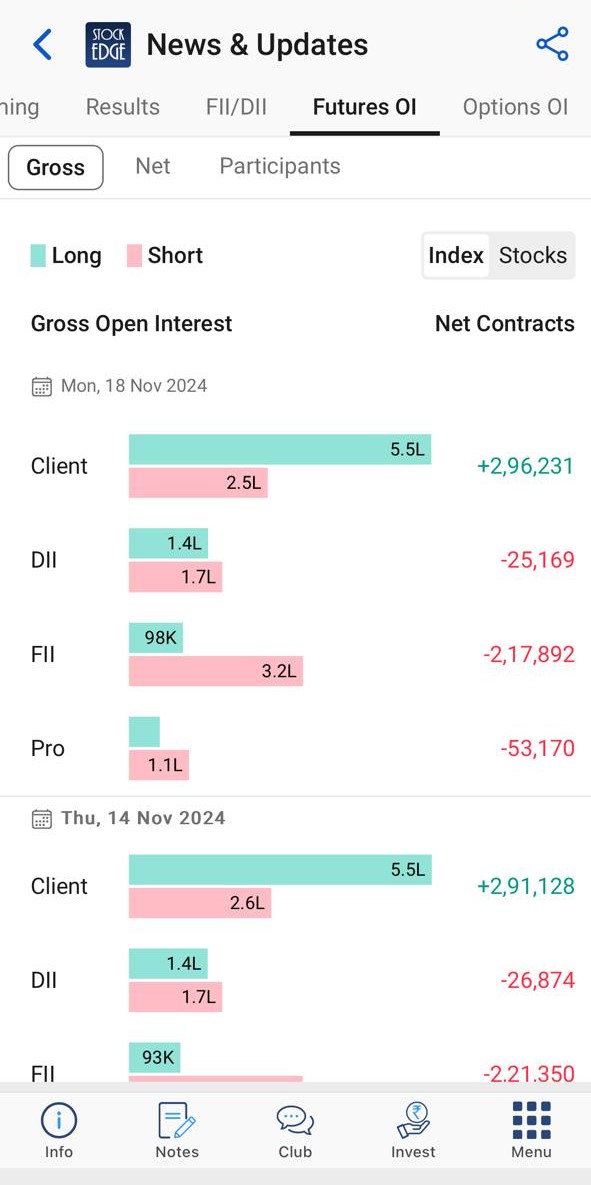591x1185 pixels.
Task: Switch to Stocks view
Action: 533,255
